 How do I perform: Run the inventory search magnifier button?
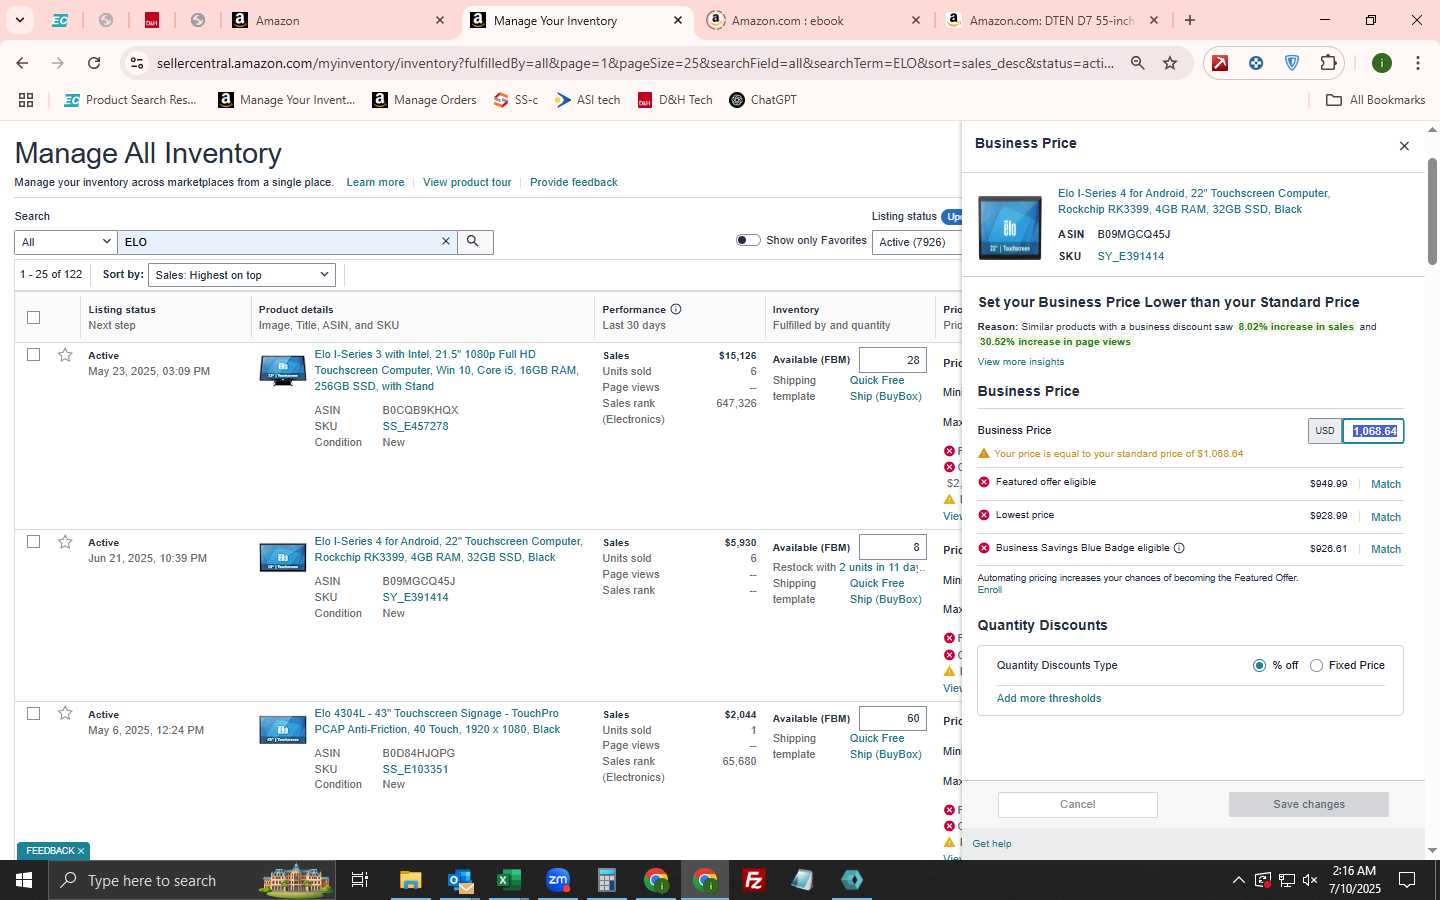(x=474, y=242)
